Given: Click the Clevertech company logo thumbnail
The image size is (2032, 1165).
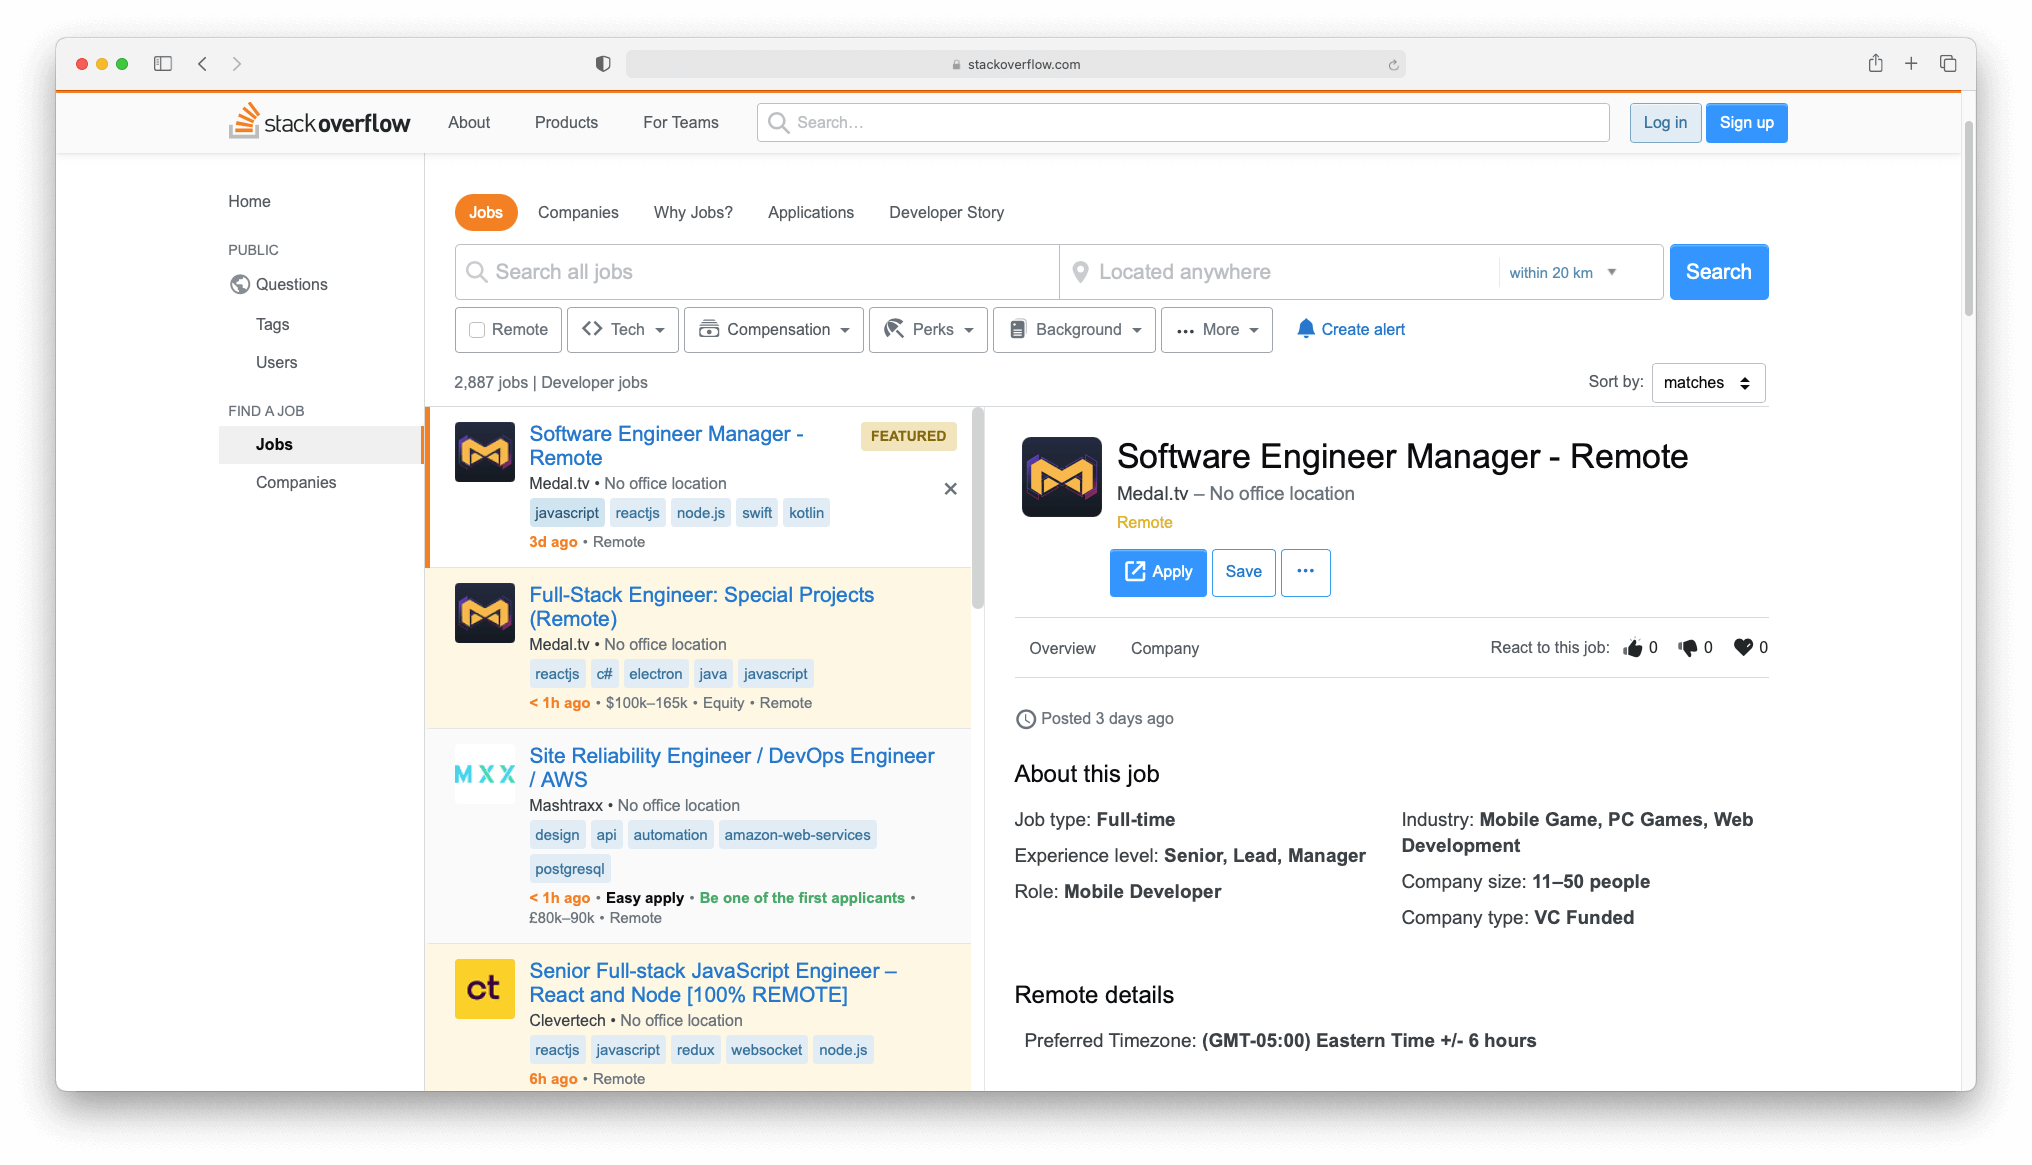Looking at the screenshot, I should click(x=484, y=988).
